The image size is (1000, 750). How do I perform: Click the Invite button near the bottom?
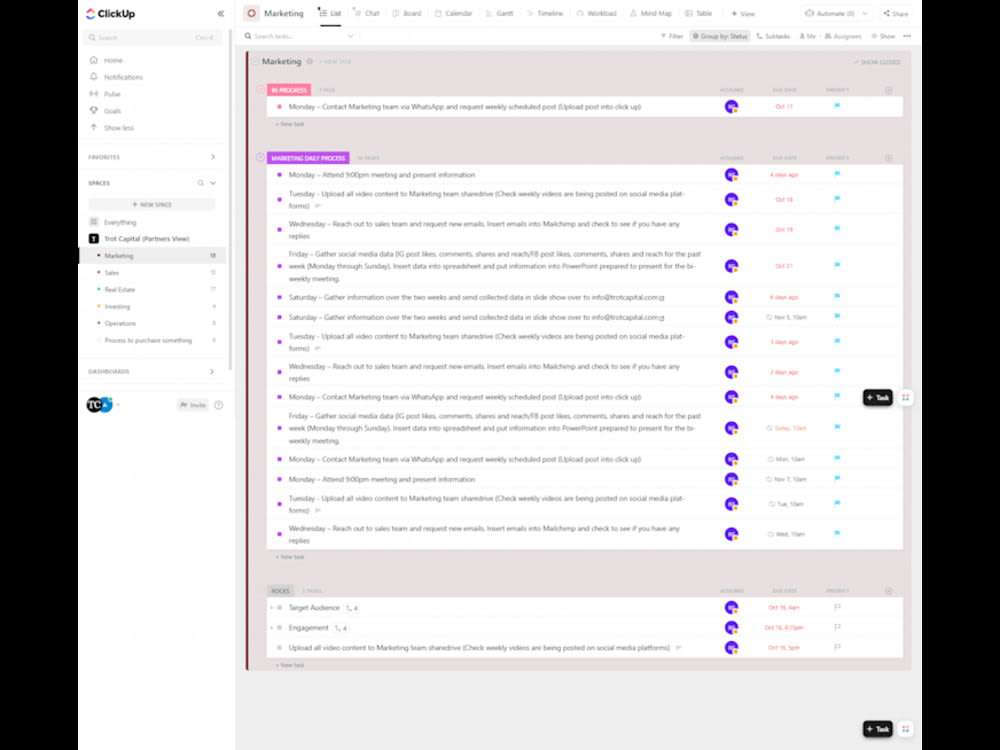click(x=196, y=404)
